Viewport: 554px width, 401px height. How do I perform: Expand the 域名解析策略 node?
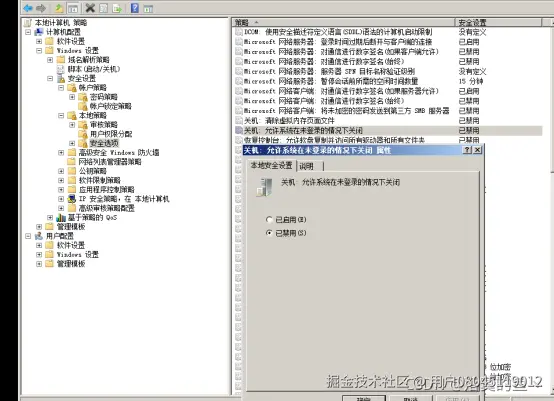(50, 60)
